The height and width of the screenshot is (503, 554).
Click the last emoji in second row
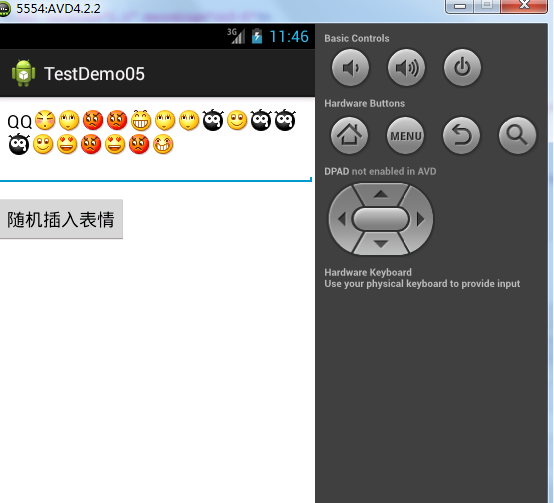coord(163,144)
